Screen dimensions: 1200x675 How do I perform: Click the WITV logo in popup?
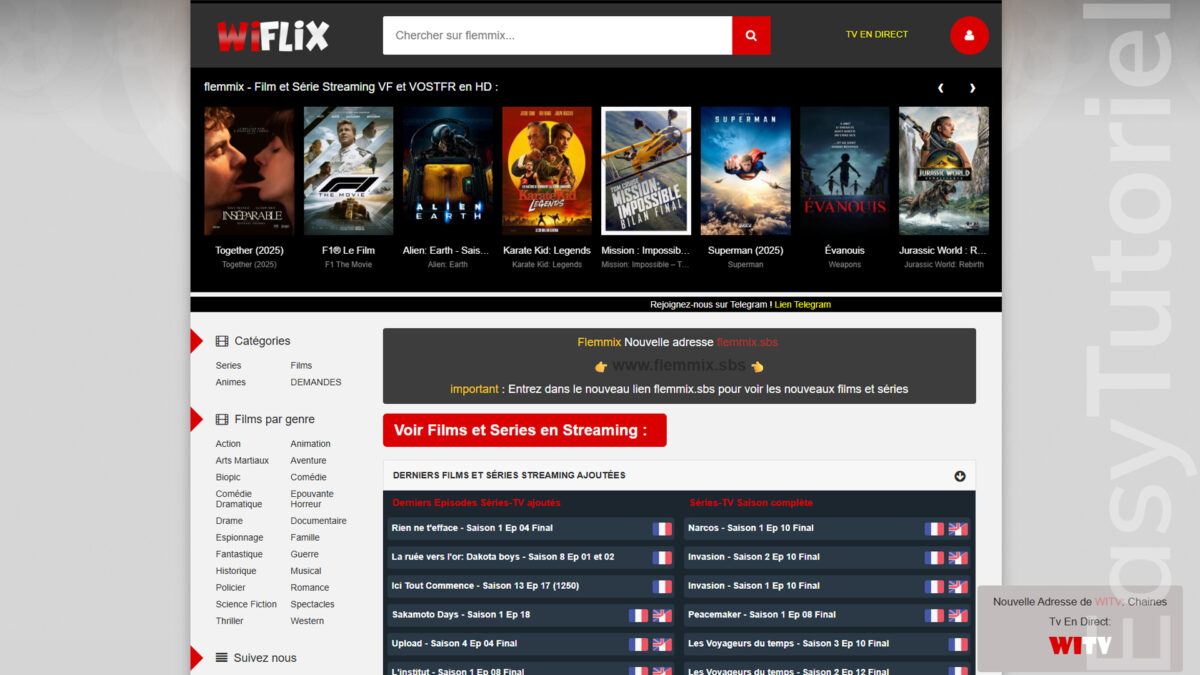click(x=1080, y=645)
